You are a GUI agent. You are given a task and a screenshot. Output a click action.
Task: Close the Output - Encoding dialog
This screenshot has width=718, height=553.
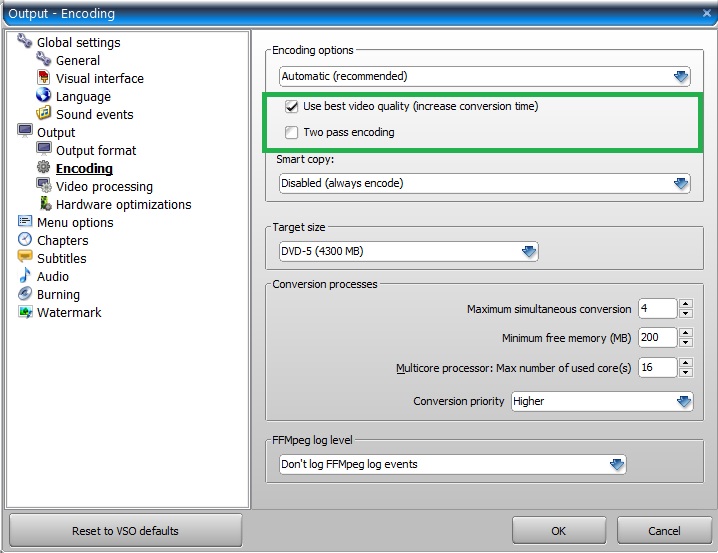pos(707,13)
